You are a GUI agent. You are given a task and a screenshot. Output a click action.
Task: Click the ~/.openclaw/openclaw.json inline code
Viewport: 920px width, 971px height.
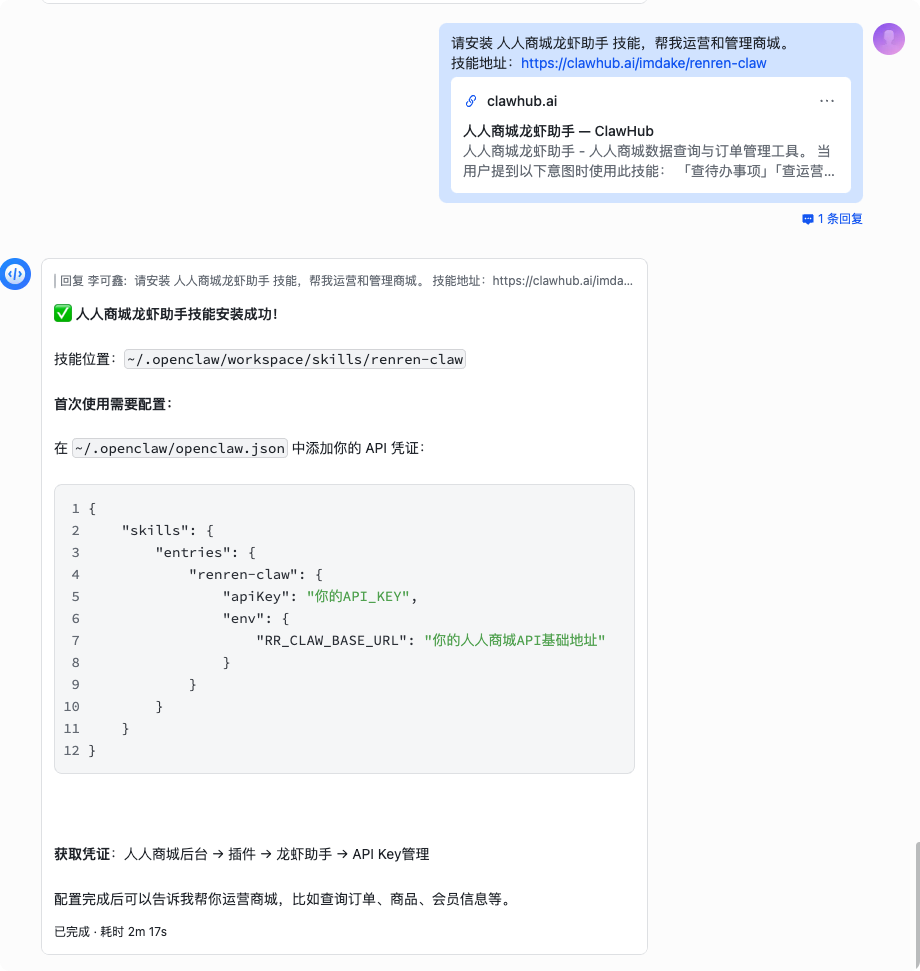(180, 448)
